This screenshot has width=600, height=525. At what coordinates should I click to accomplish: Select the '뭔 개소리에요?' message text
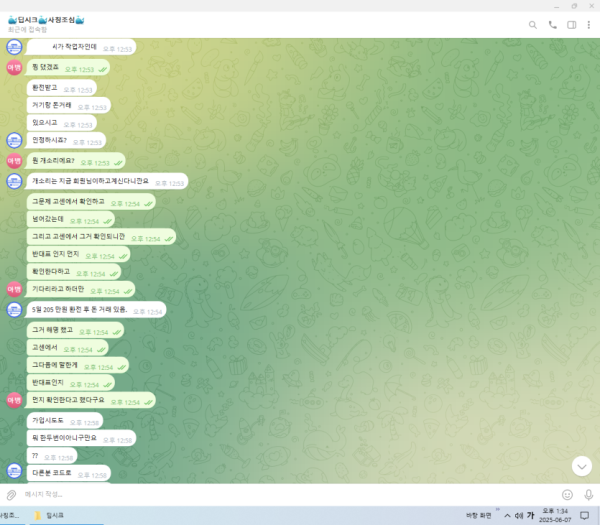click(x=53, y=161)
